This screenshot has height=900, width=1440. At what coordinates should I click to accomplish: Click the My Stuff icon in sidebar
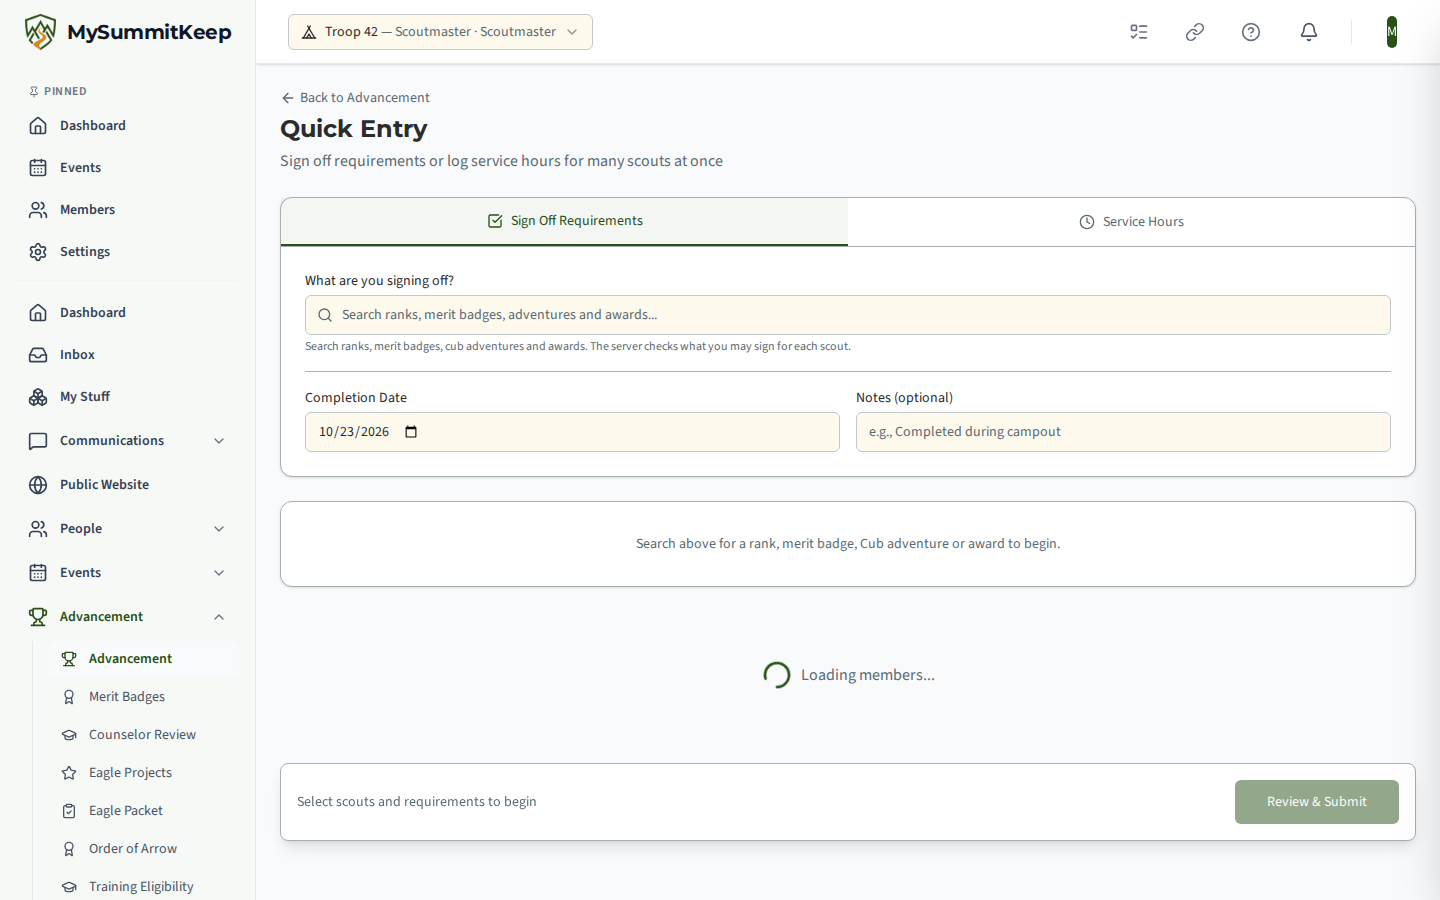click(x=38, y=397)
